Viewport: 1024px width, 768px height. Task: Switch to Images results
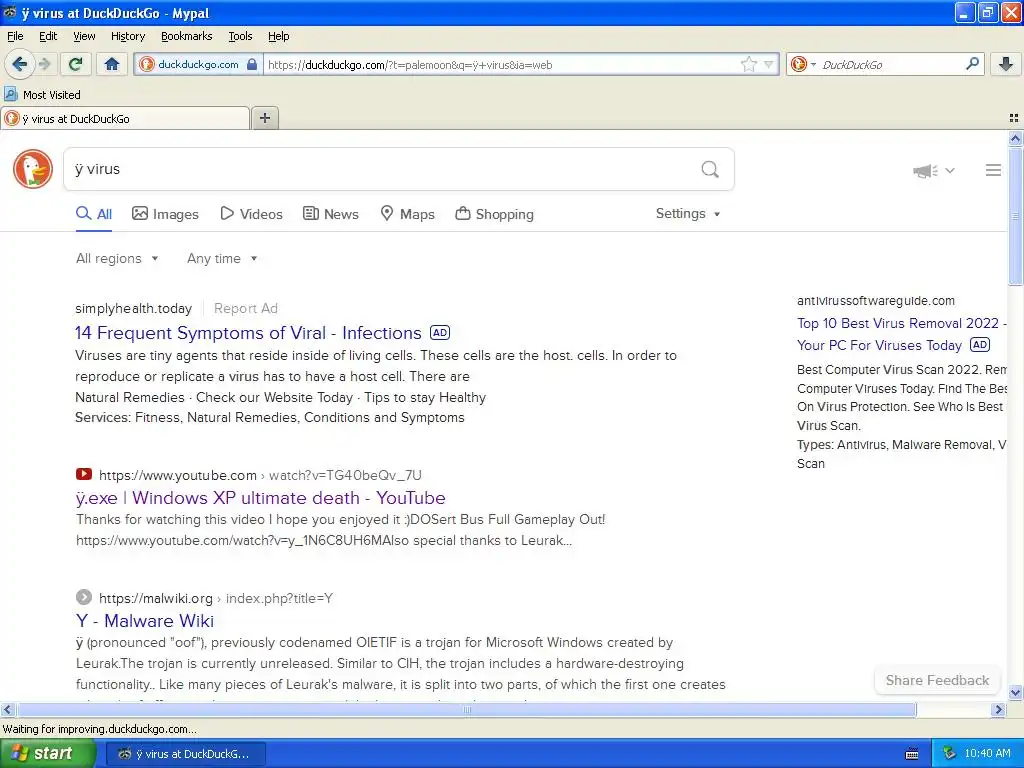click(x=165, y=214)
